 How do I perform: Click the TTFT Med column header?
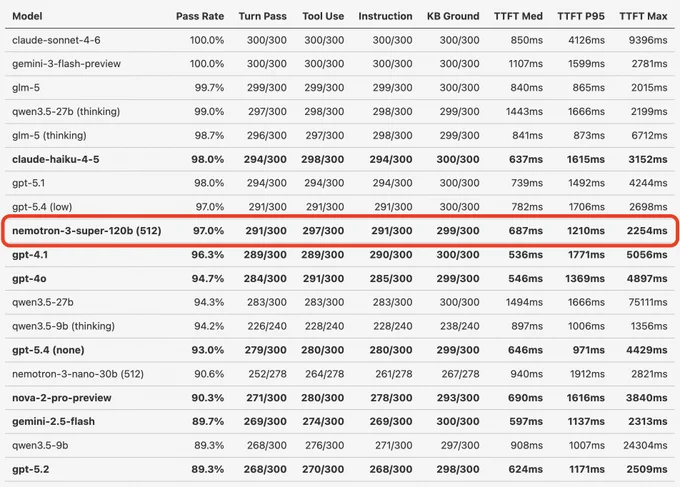click(518, 16)
